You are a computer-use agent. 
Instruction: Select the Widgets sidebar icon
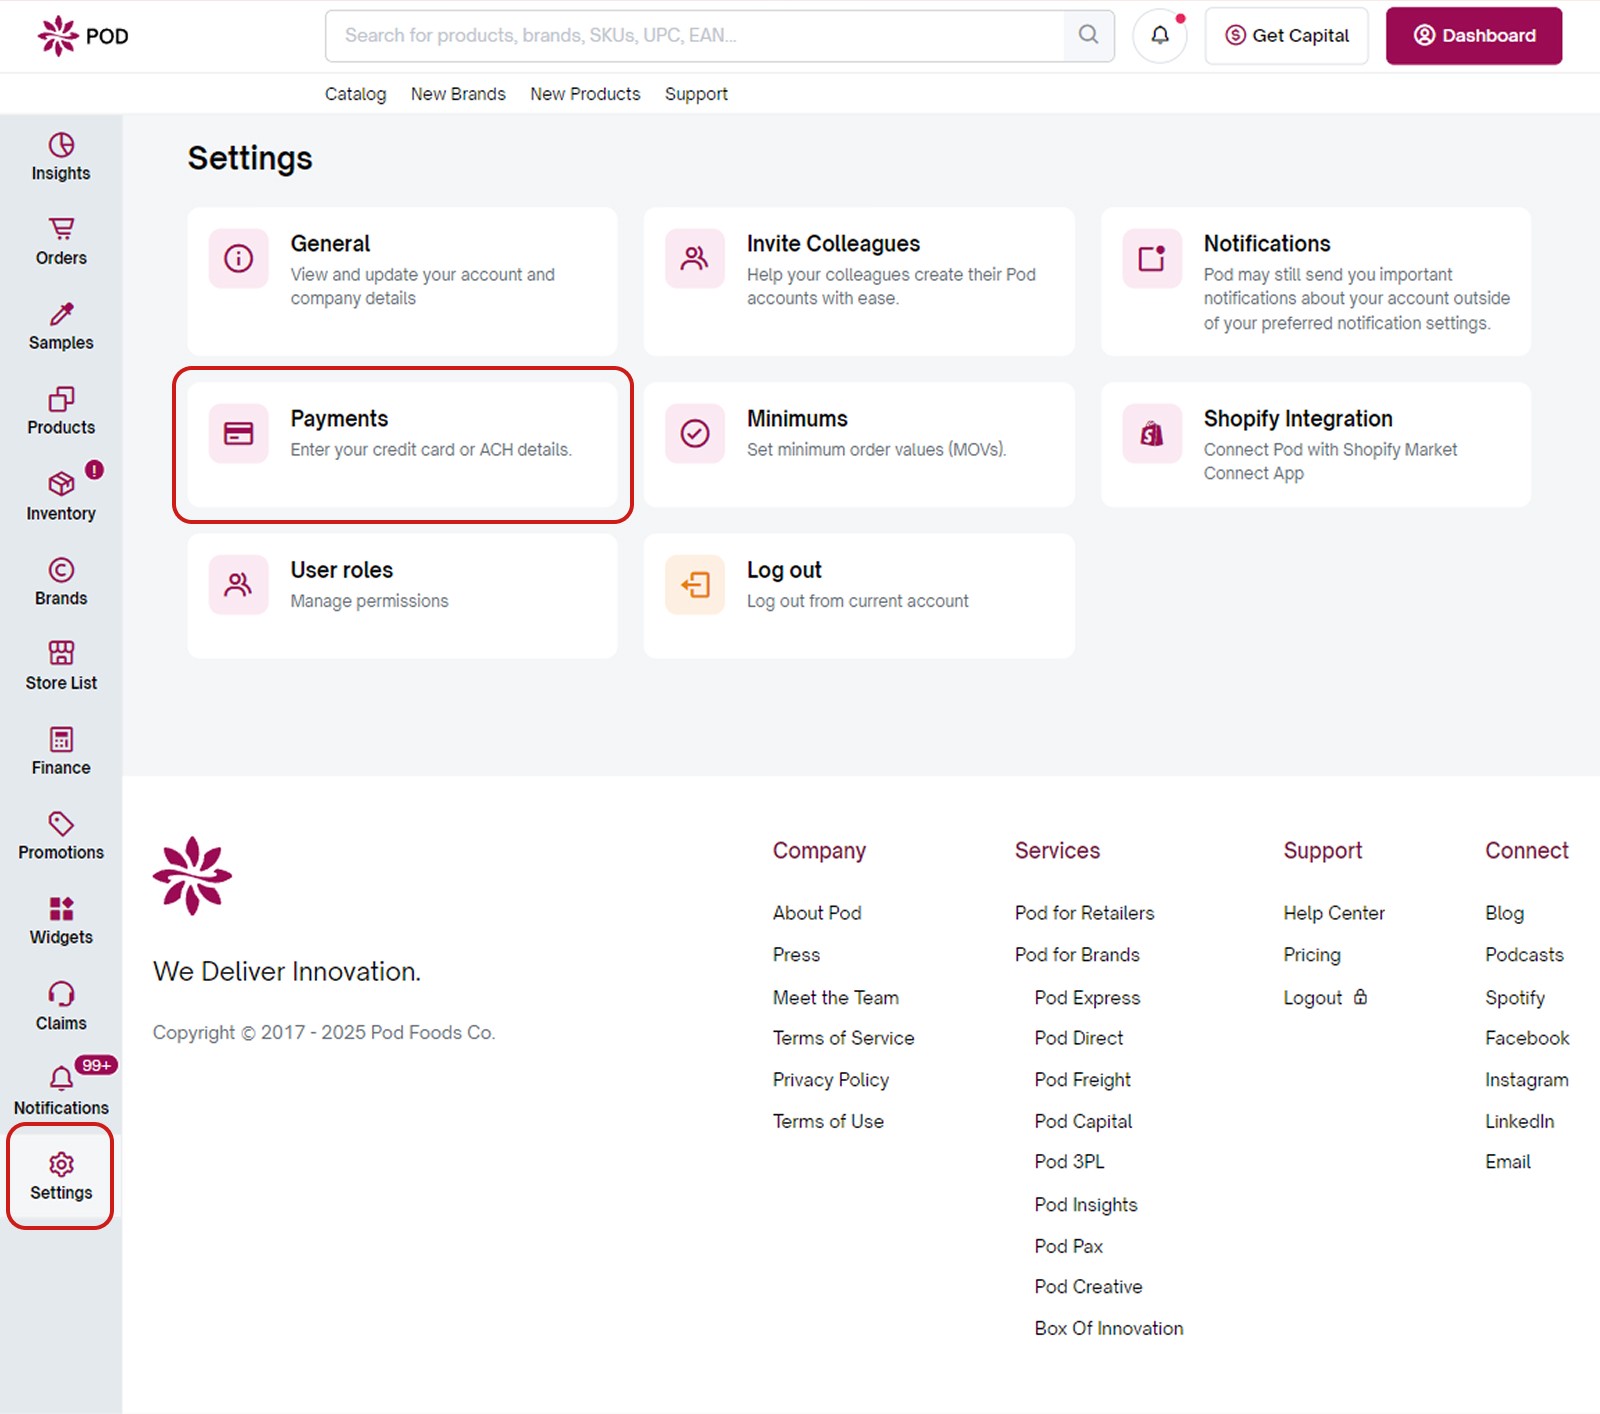coord(60,909)
